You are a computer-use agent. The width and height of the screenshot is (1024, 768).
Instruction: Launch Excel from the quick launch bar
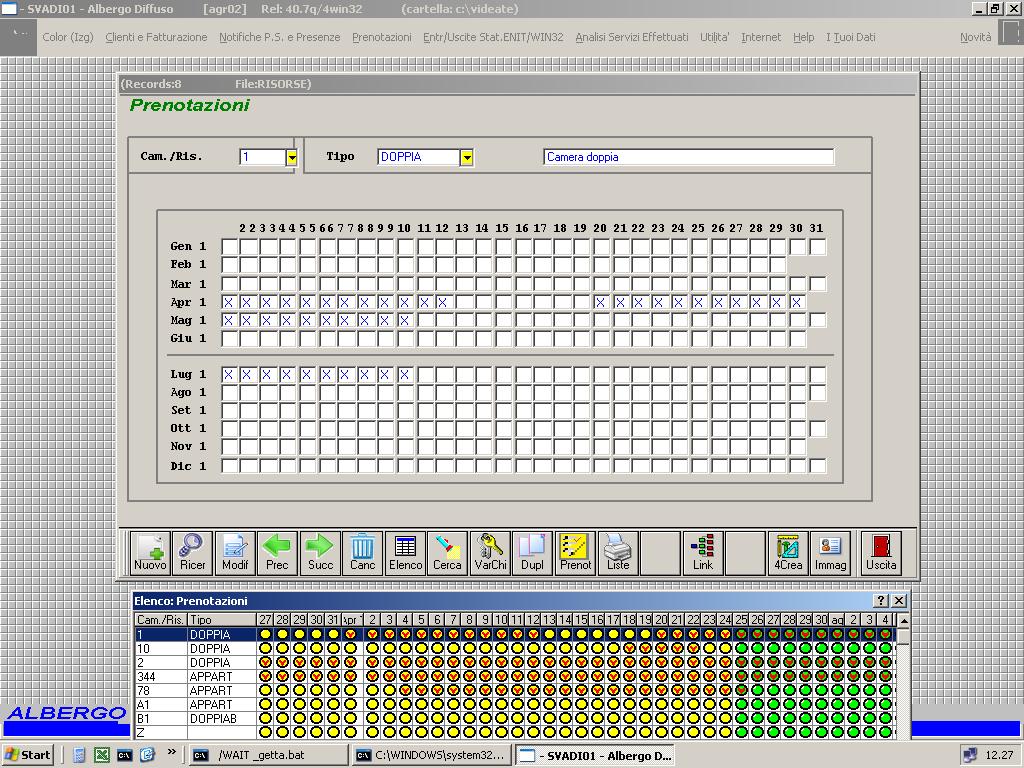(102, 755)
